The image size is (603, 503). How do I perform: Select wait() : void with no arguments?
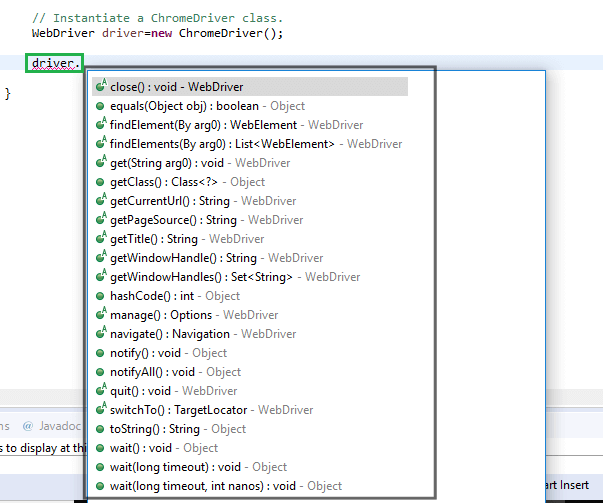click(x=250, y=448)
